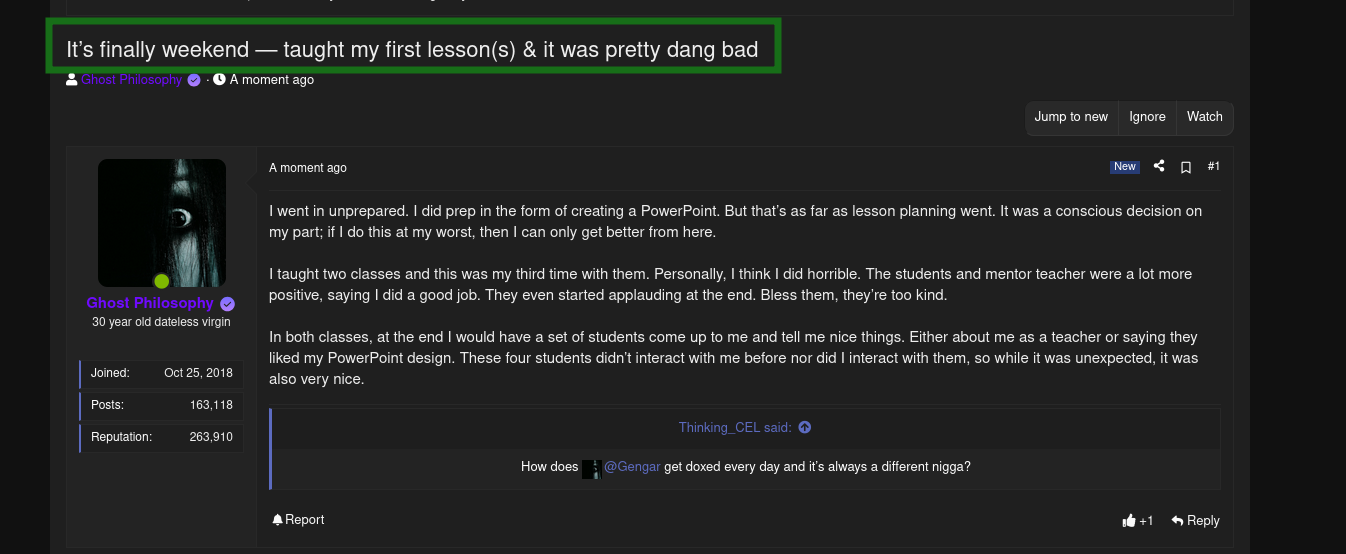Click the person icon before the thread author name
1346x554 pixels.
(x=72, y=80)
